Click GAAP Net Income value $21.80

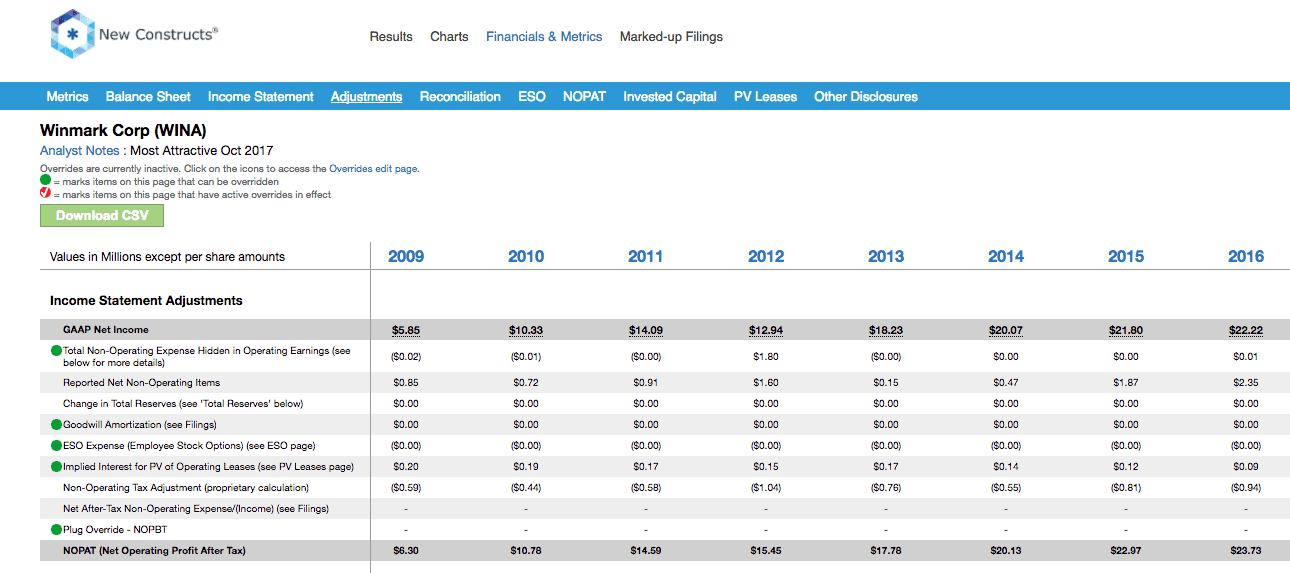(x=1126, y=330)
